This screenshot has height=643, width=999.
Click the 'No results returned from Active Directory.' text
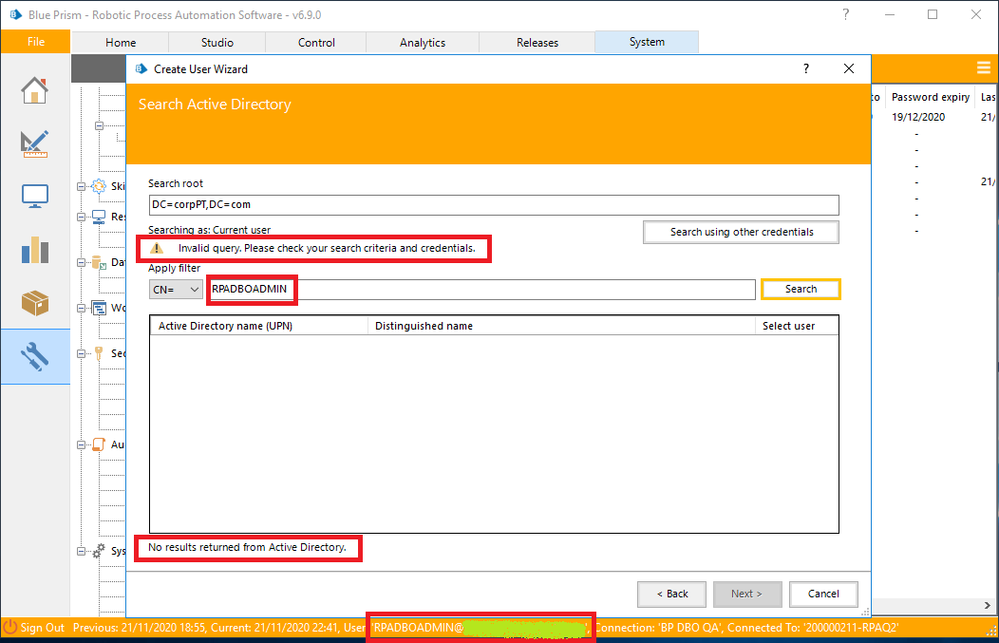pos(247,547)
